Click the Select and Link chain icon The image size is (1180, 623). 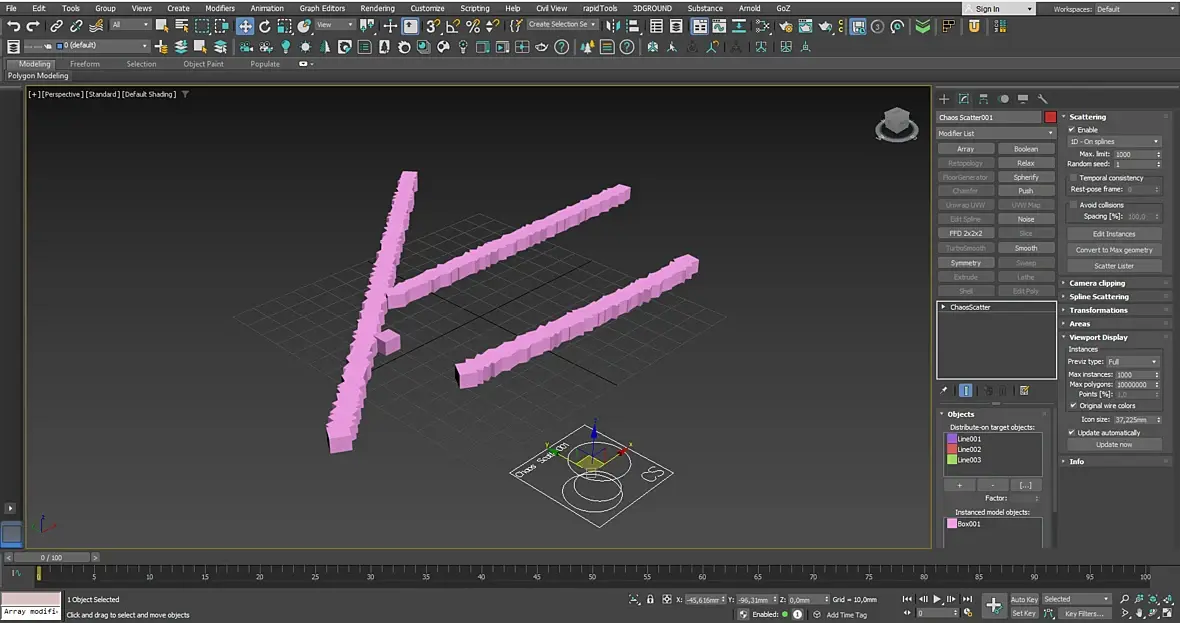pyautogui.click(x=56, y=26)
